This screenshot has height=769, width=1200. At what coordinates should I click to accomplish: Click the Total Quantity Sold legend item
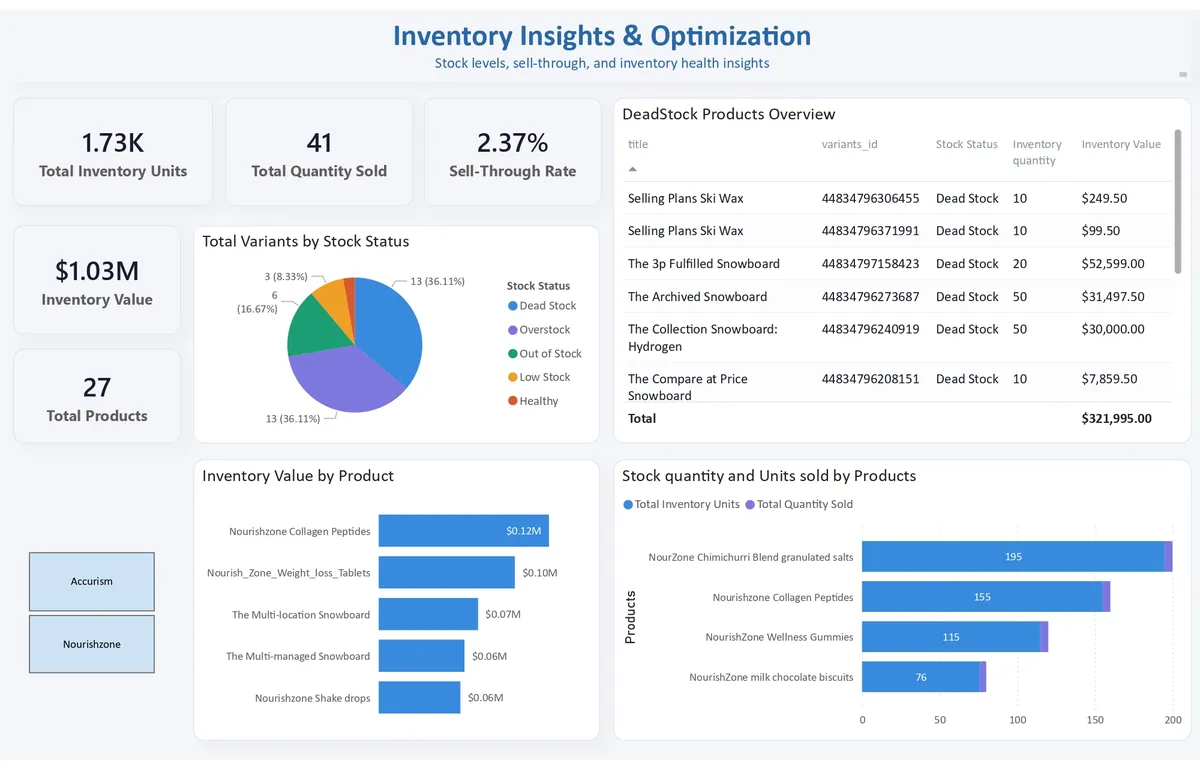(799, 504)
